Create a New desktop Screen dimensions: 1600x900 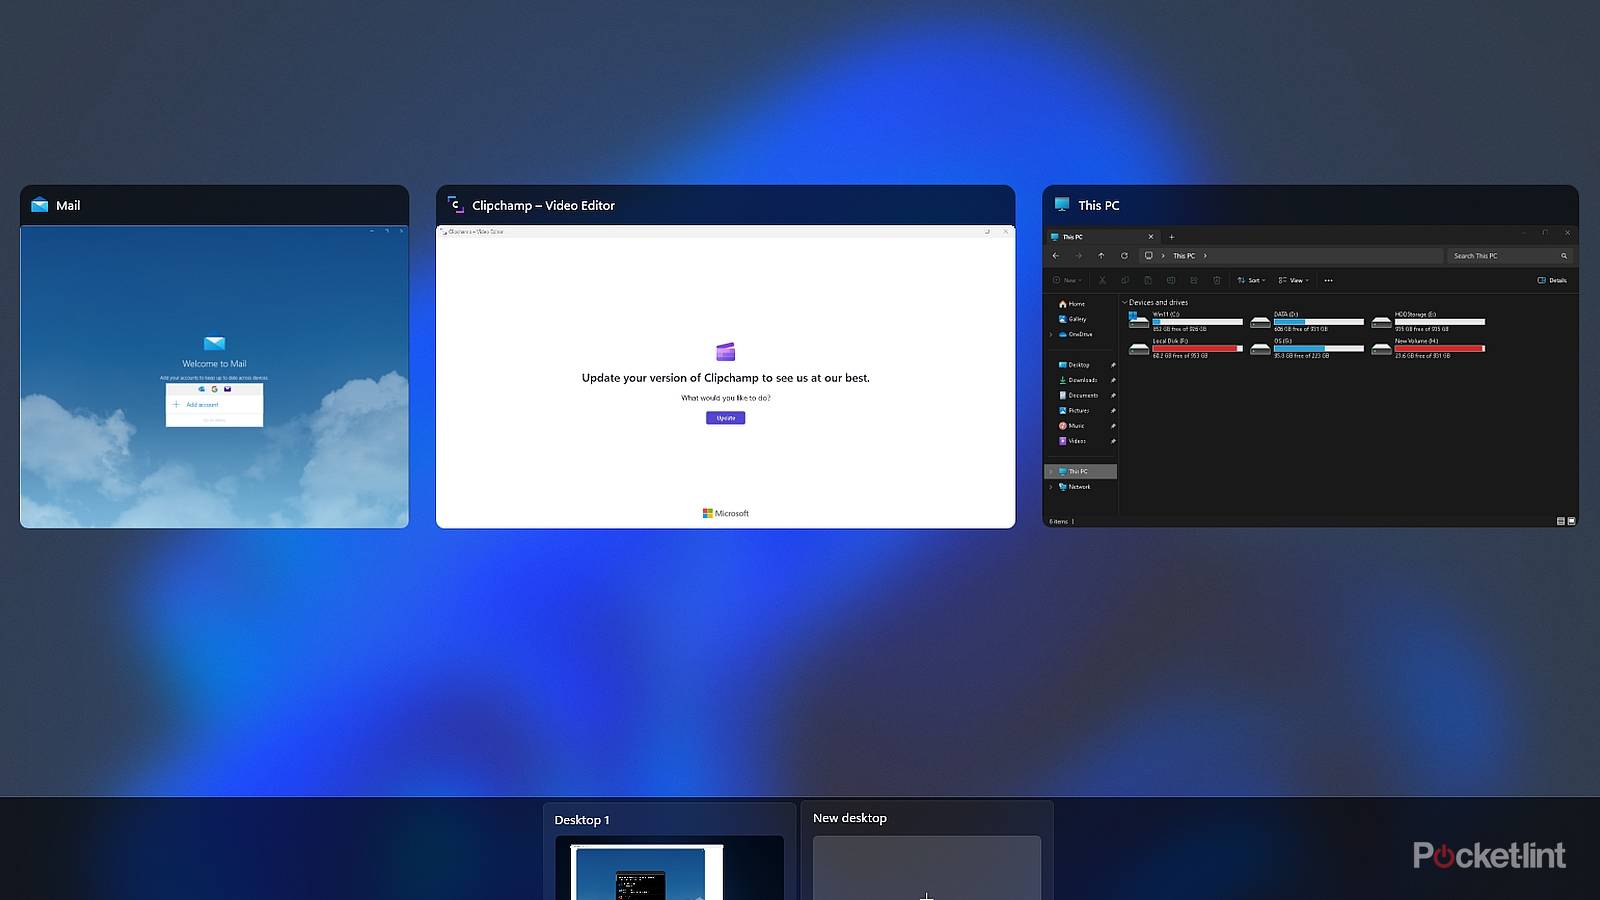coord(926,866)
